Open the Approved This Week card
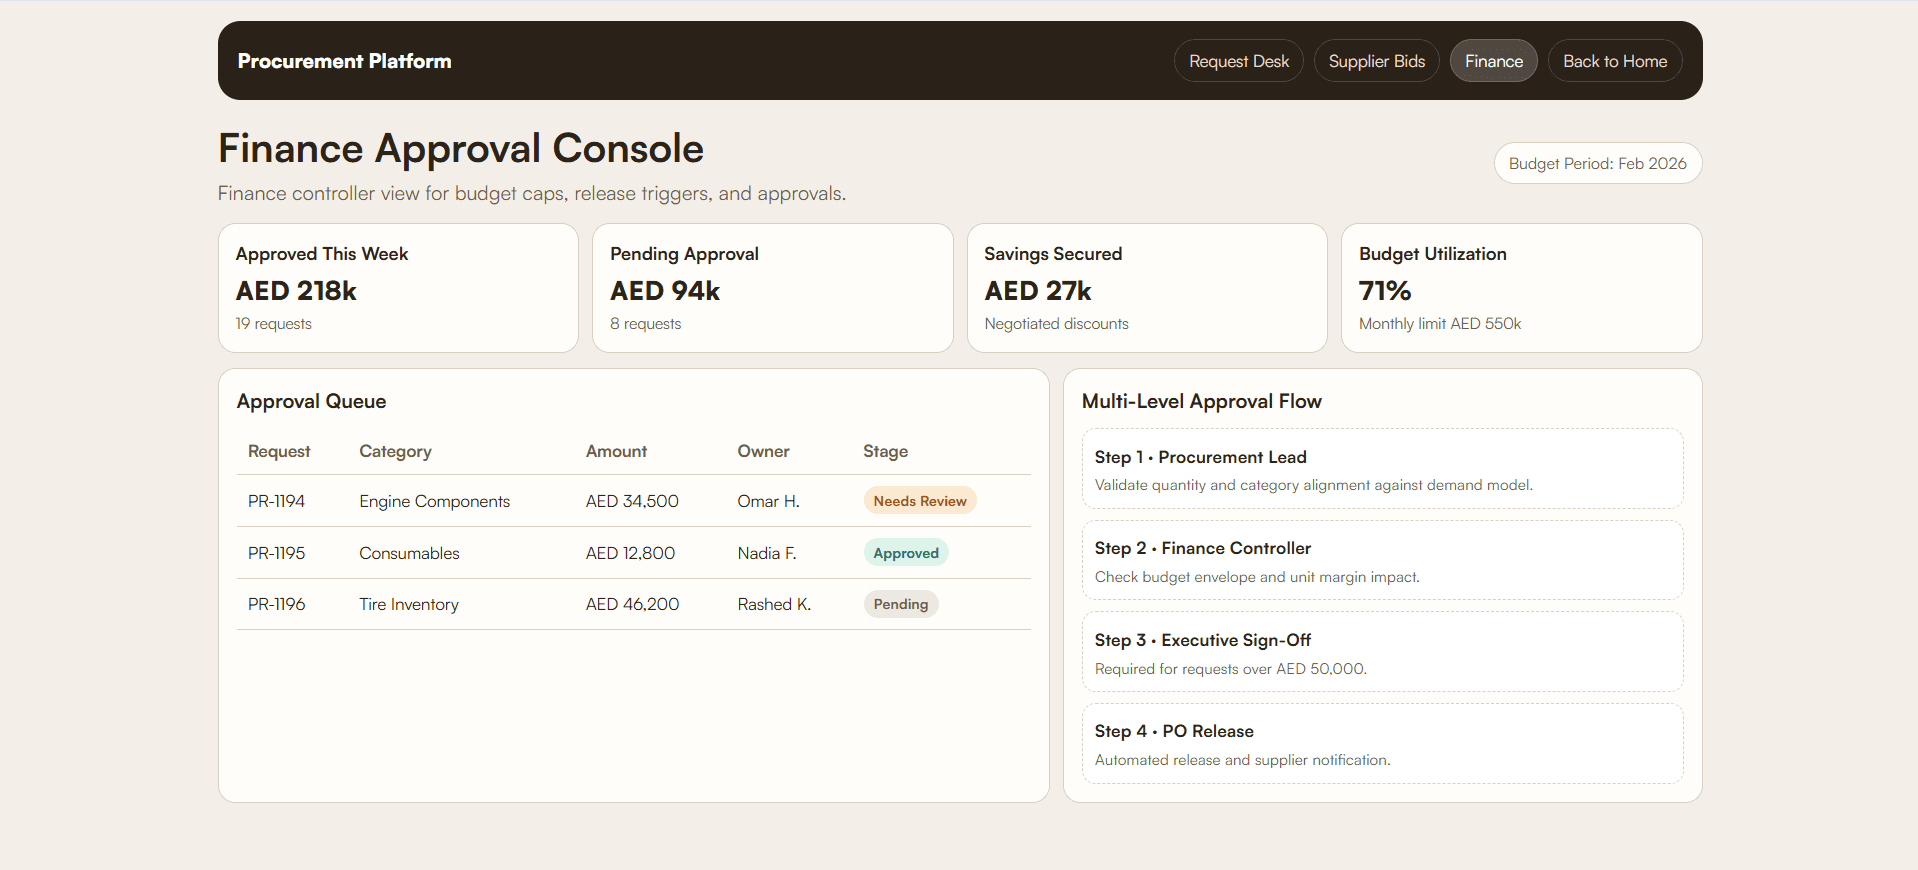 398,288
